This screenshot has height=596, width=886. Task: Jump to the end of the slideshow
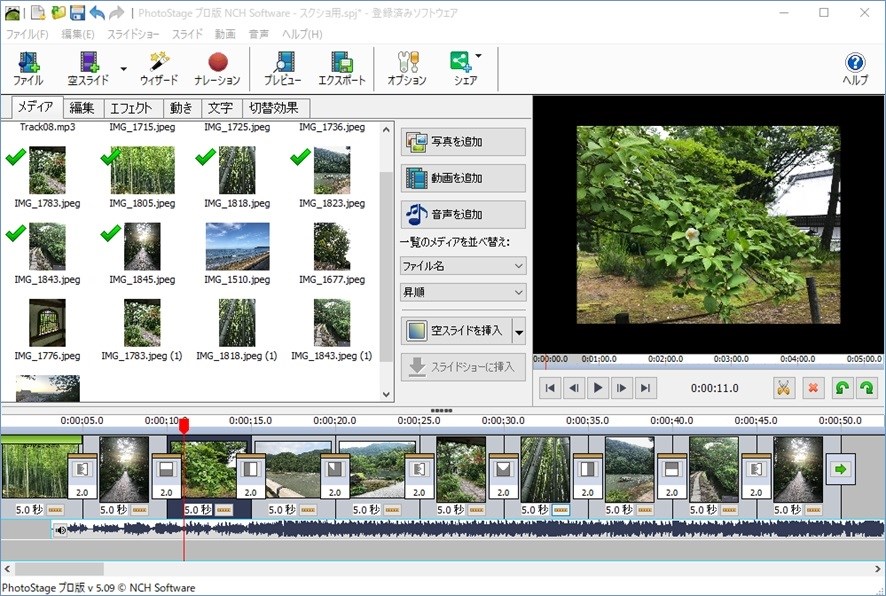pos(646,388)
